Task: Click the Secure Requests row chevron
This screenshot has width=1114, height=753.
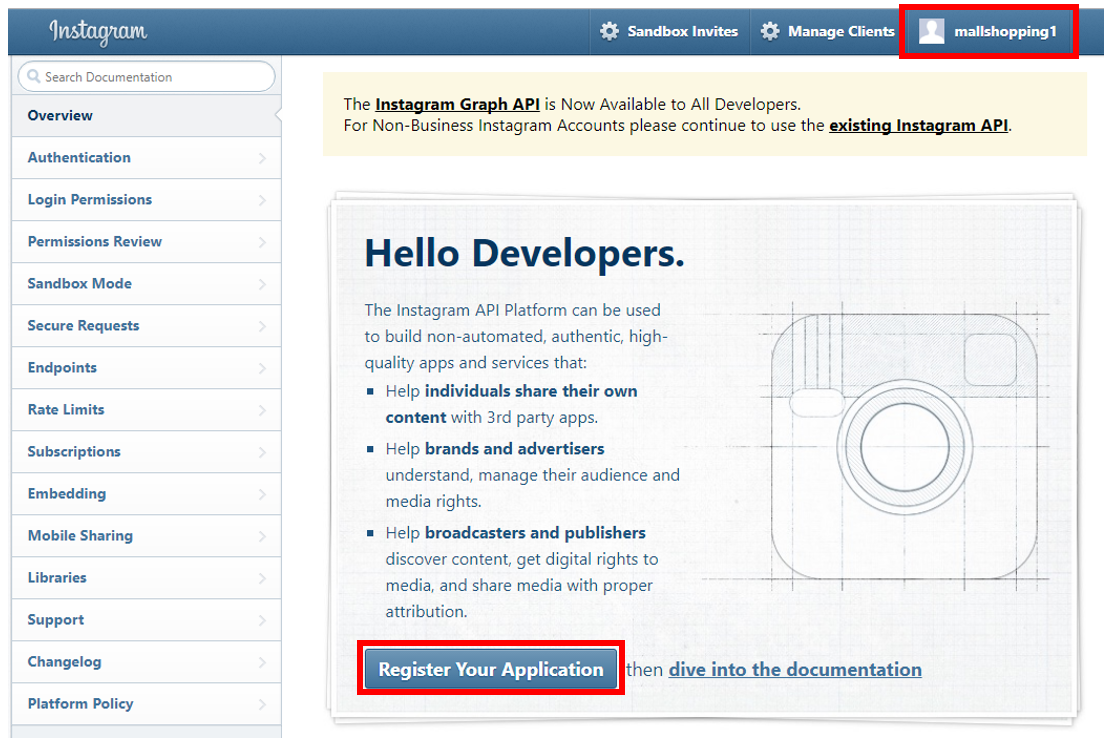Action: (x=262, y=326)
